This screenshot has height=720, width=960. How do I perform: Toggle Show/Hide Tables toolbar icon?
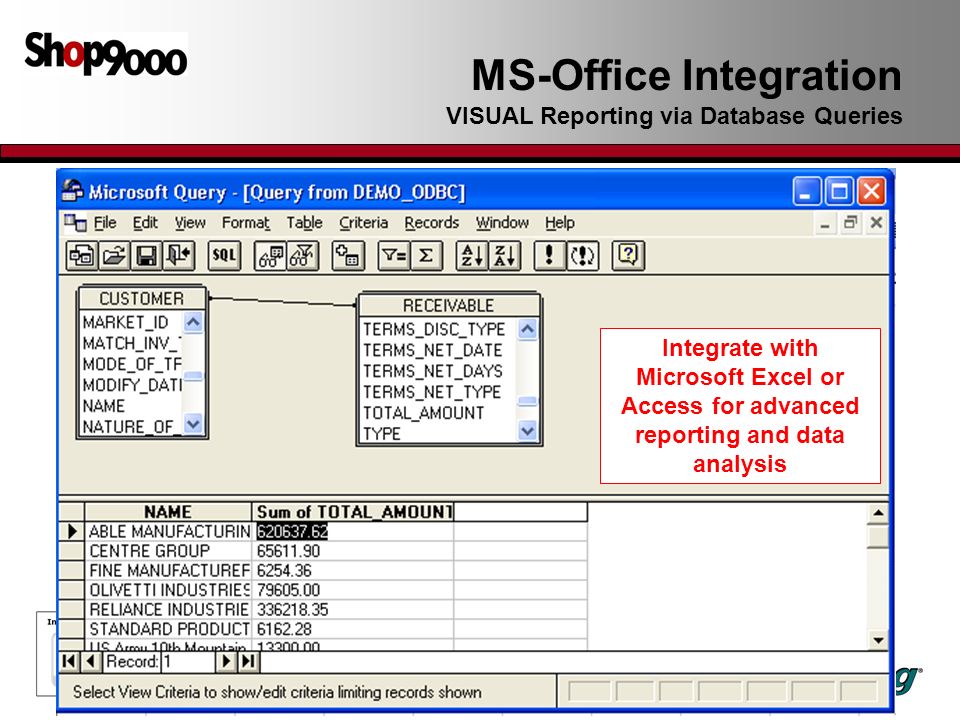click(270, 255)
